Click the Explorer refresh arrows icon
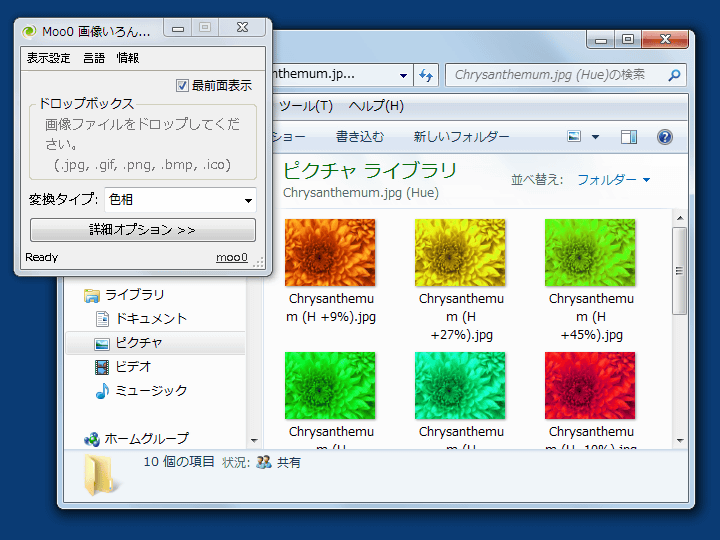The width and height of the screenshot is (720, 540). pos(426,75)
